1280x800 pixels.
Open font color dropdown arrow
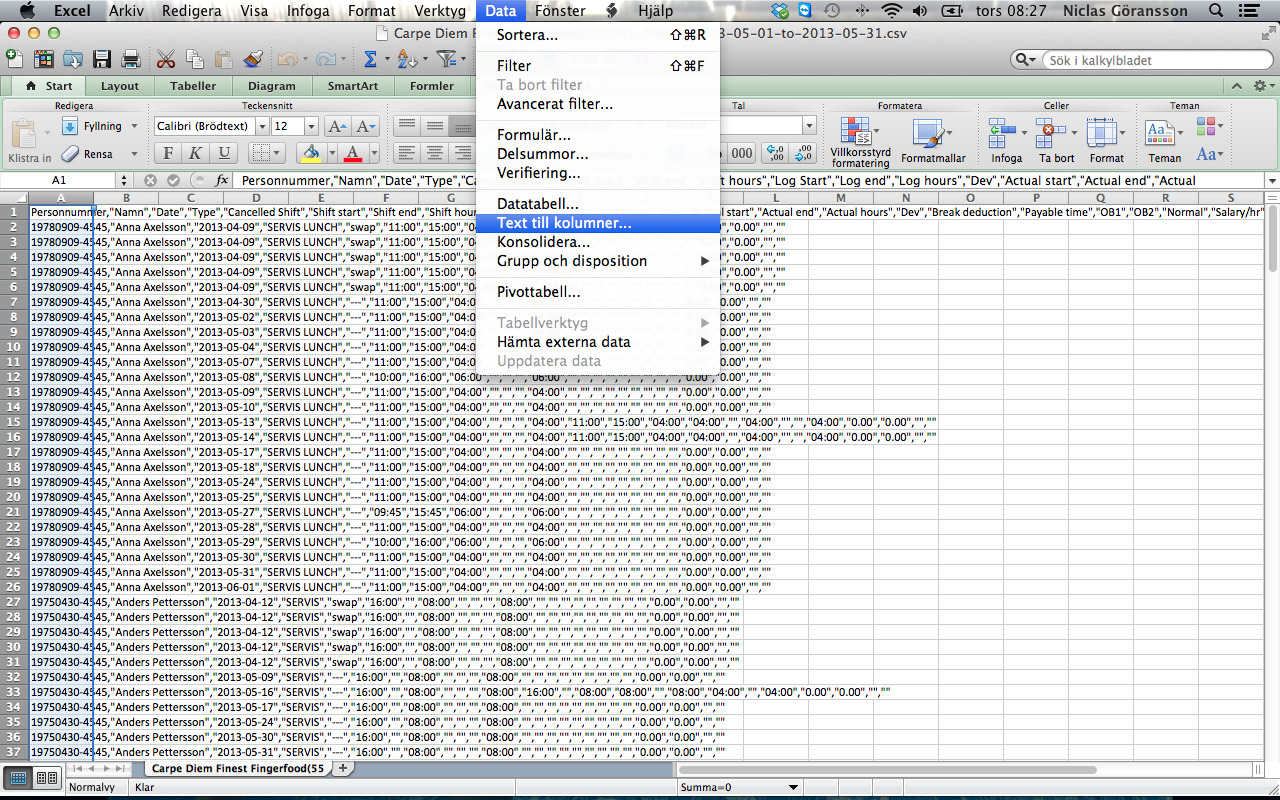coord(373,153)
